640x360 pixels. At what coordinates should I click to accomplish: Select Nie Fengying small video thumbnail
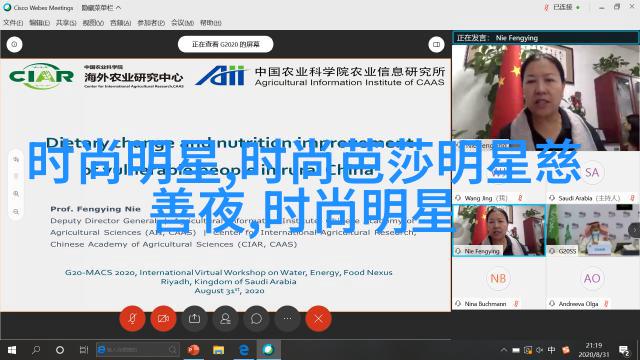[x=499, y=231]
